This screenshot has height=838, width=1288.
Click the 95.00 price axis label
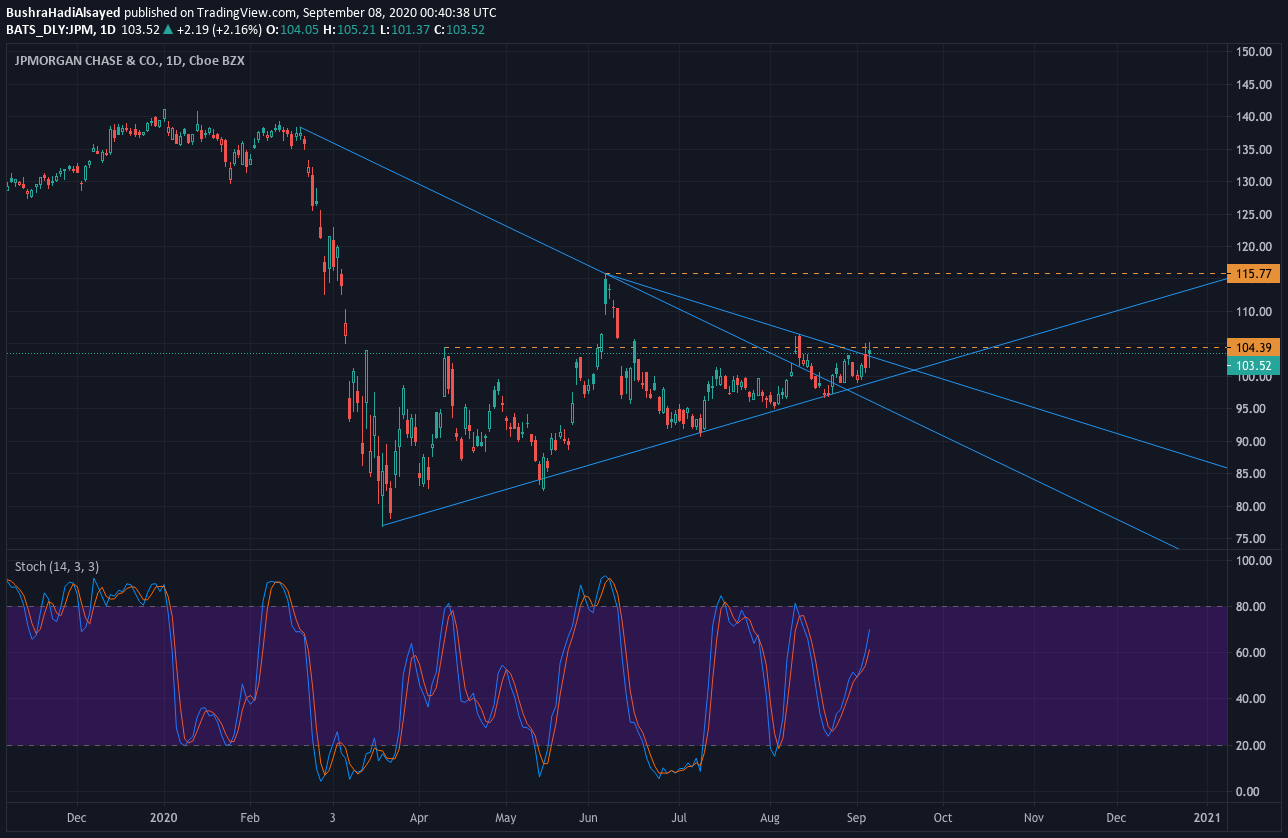(1253, 409)
